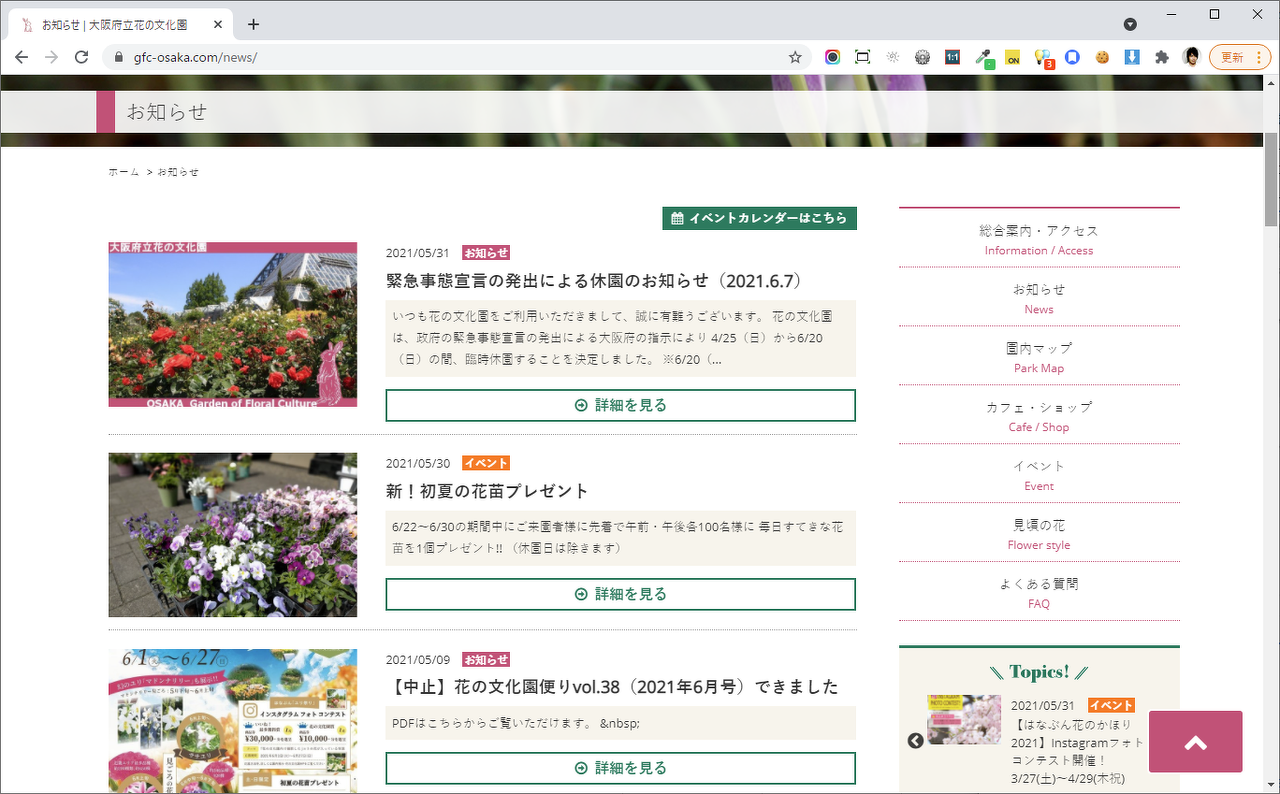Open a new browser tab
1280x794 pixels.
[253, 24]
